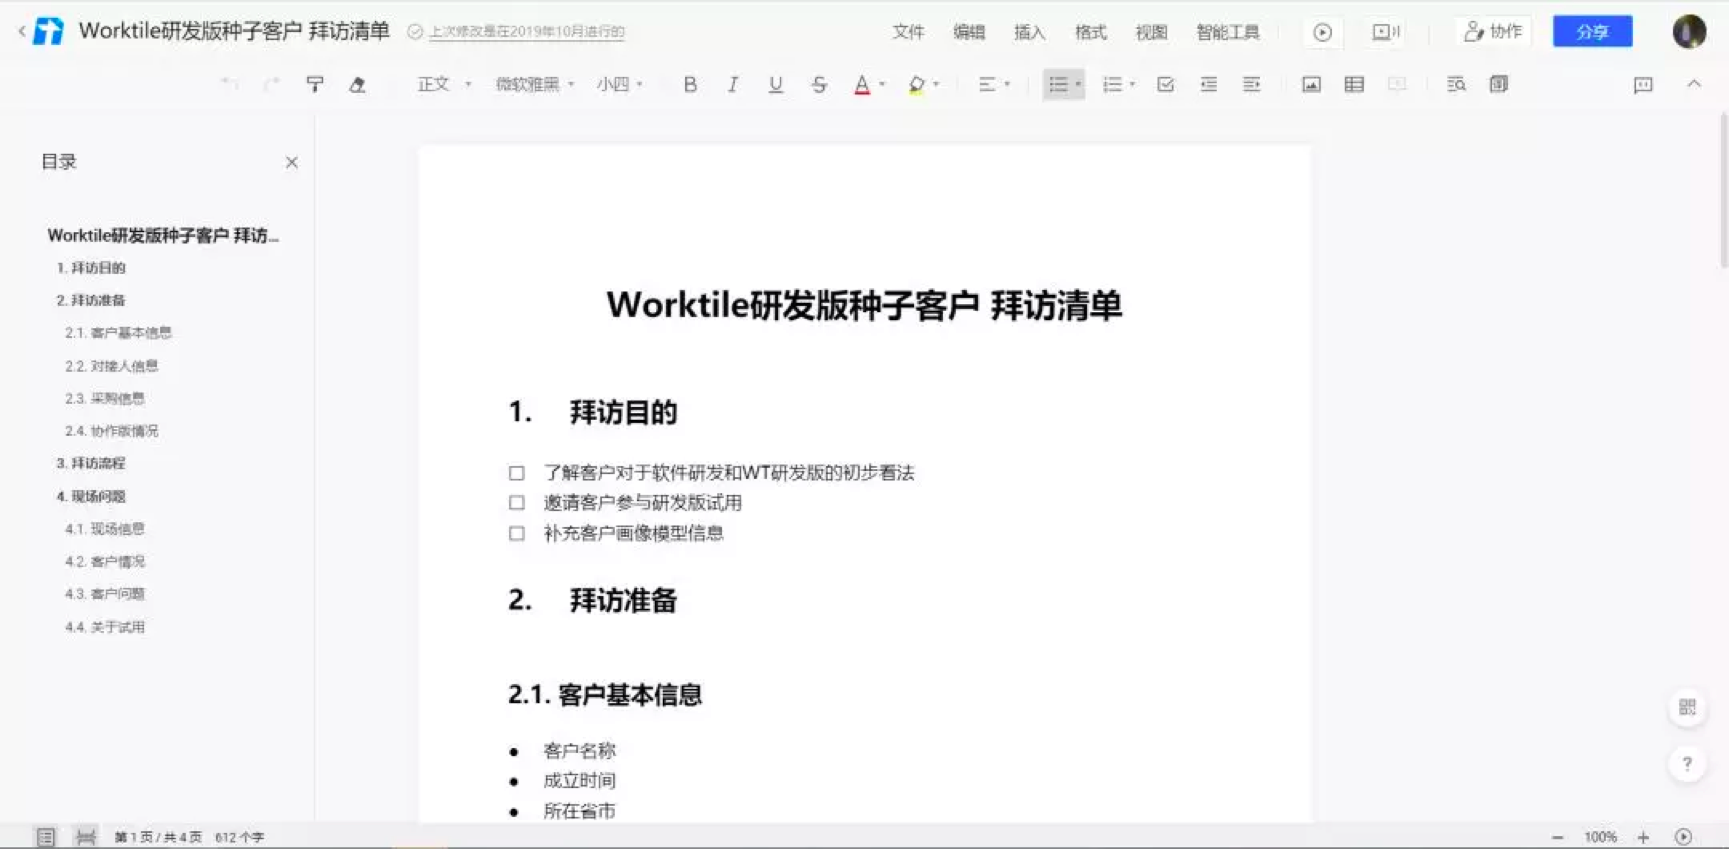Image resolution: width=1729 pixels, height=849 pixels.
Task: Open the font size dropdown 小四
Action: [620, 85]
